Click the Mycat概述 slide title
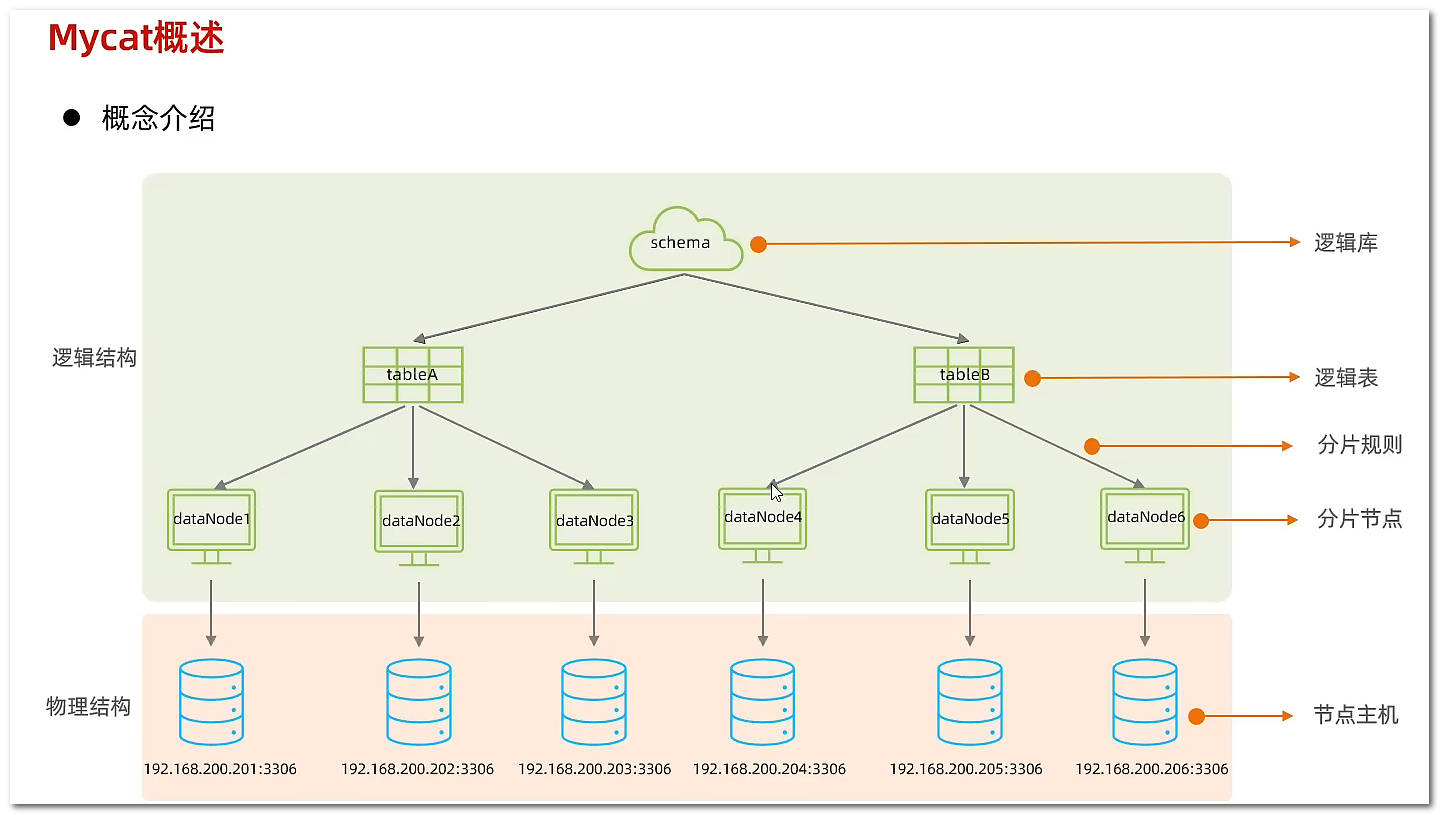The width and height of the screenshot is (1440, 815). point(136,38)
